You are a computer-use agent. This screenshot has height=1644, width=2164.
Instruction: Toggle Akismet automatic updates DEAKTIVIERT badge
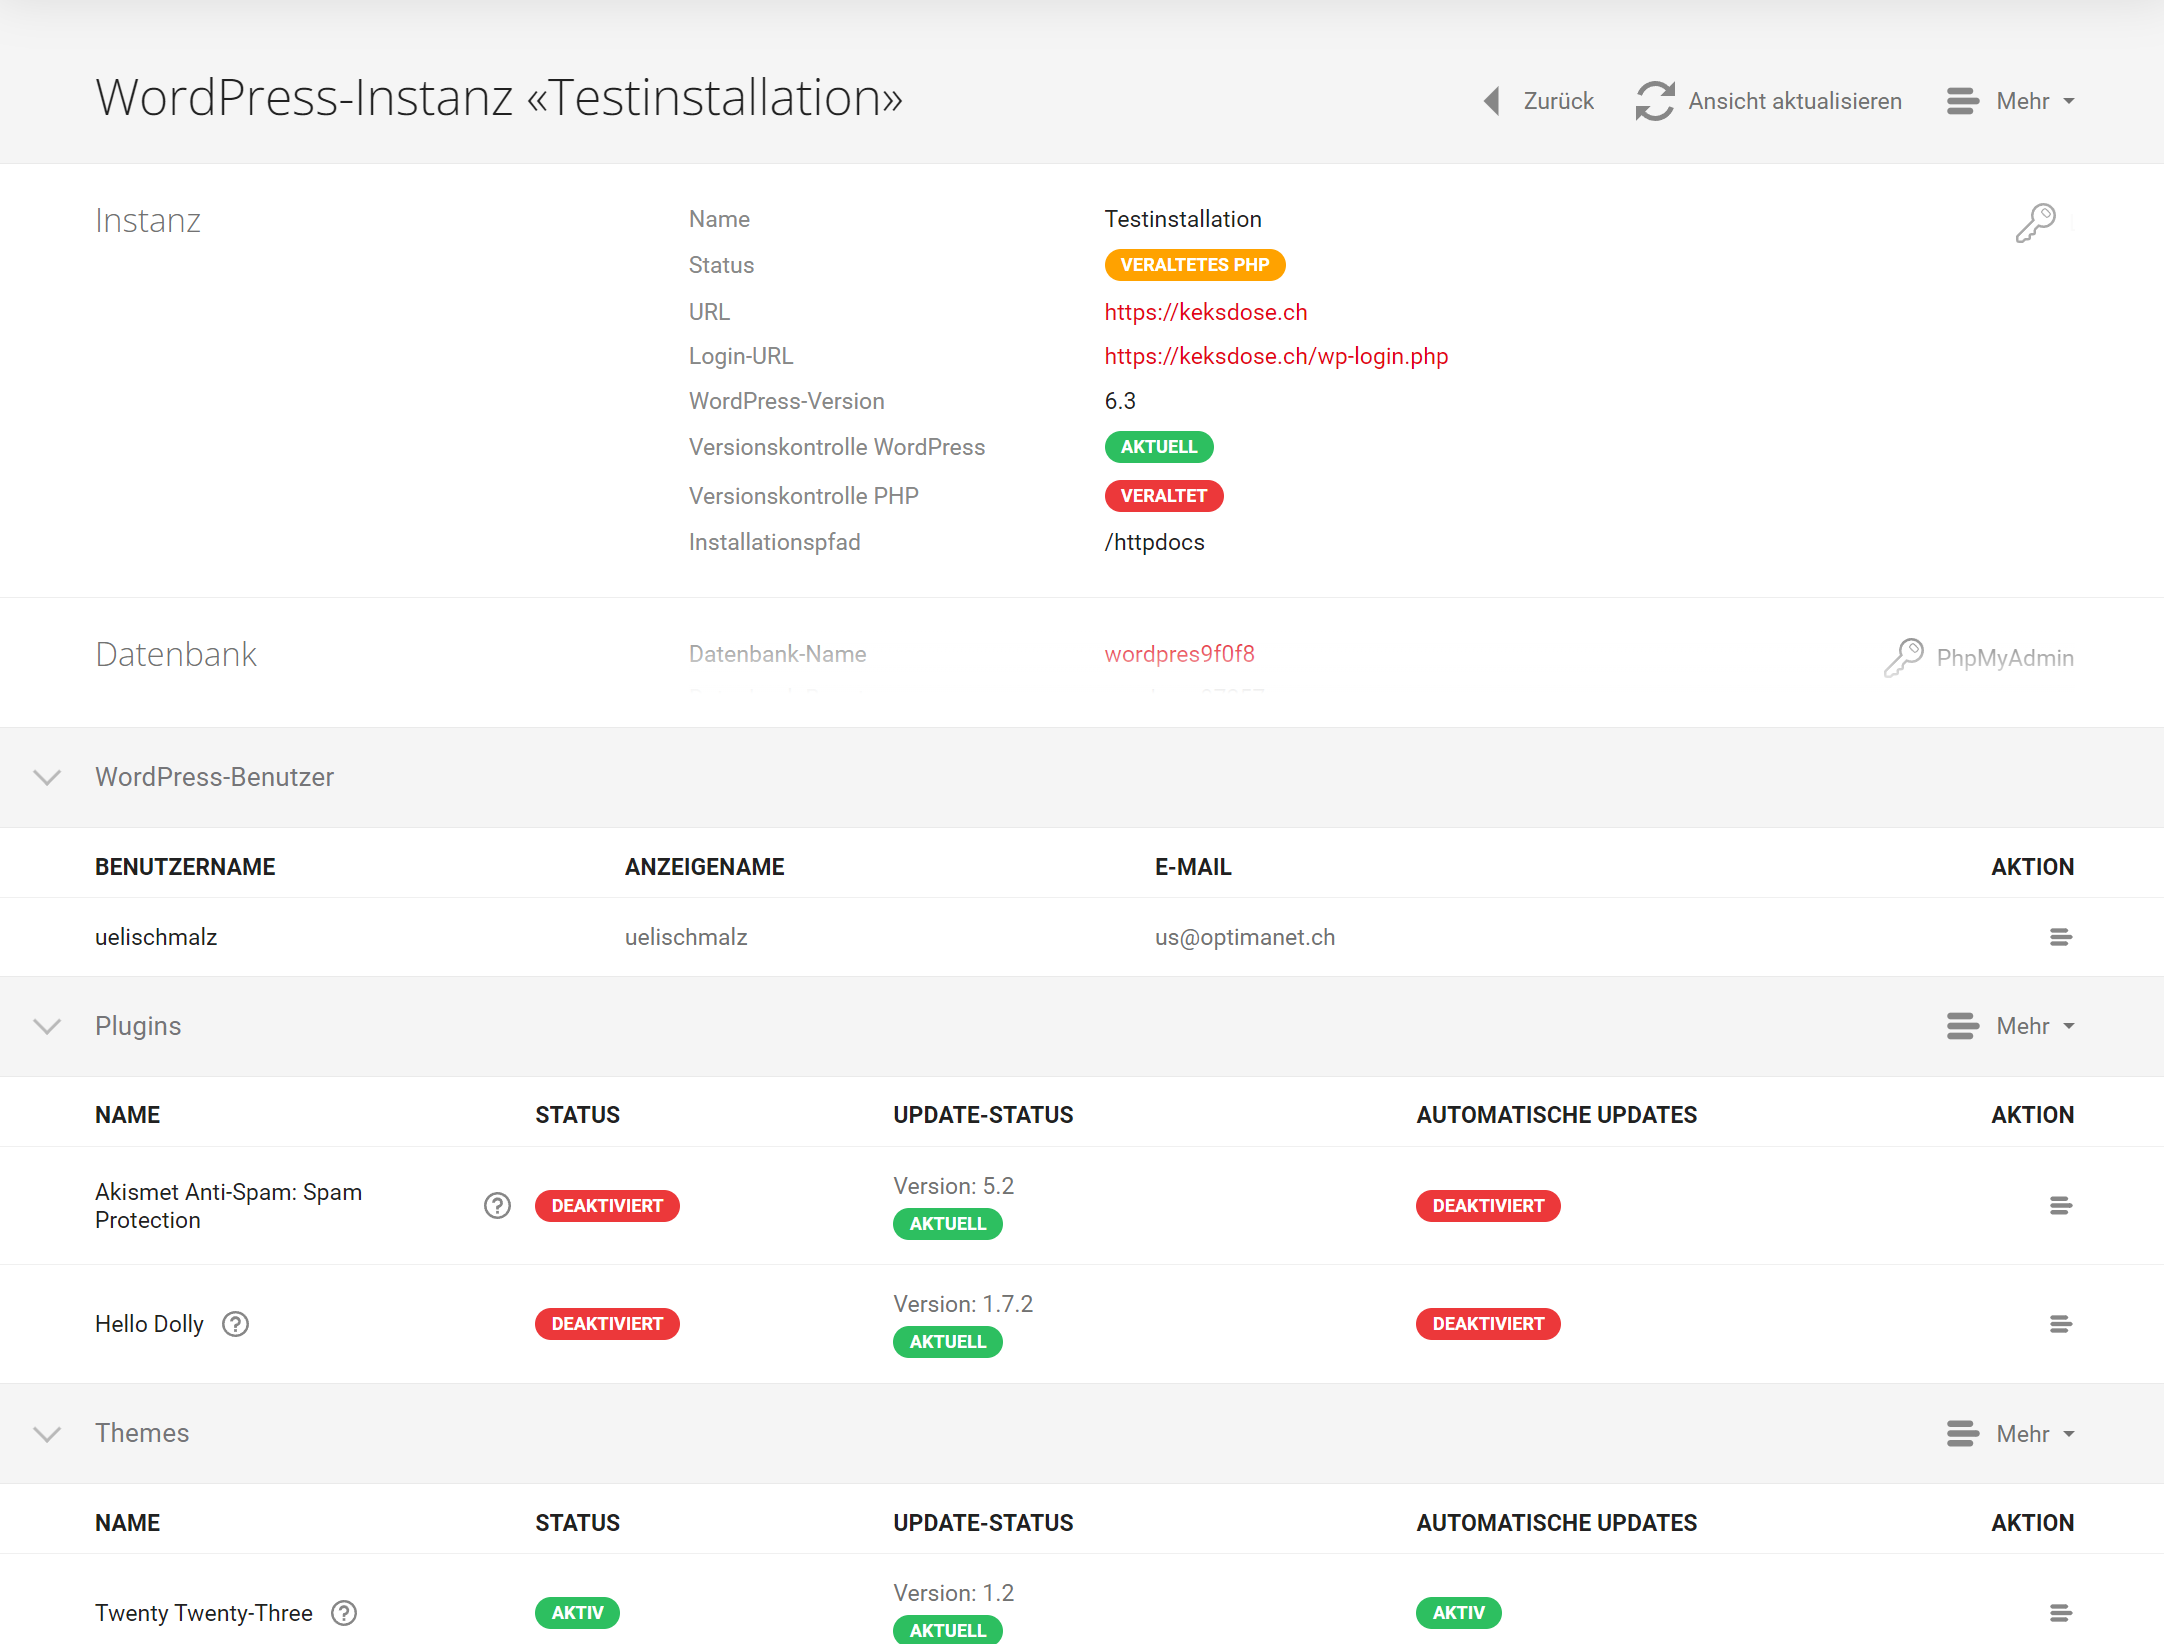coord(1488,1206)
